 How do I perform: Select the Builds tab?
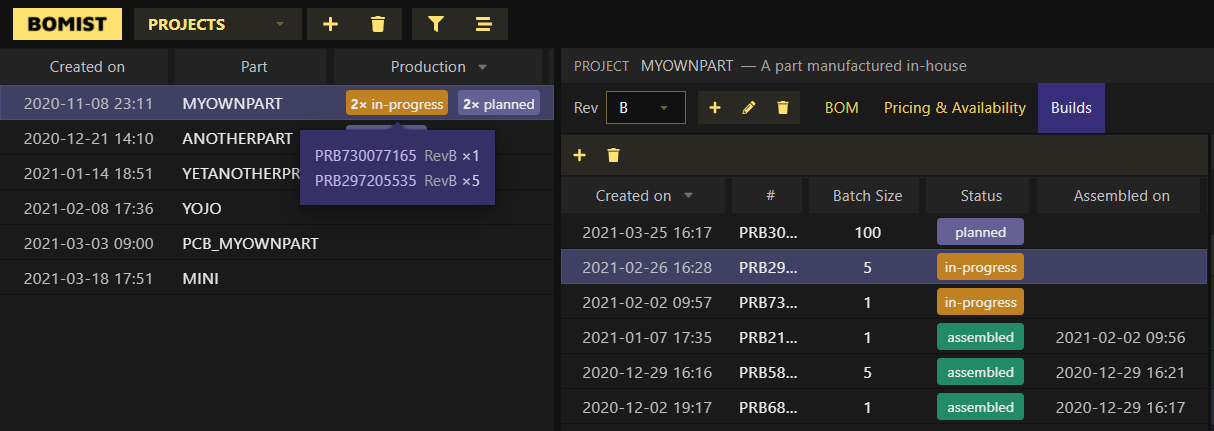tap(1071, 108)
